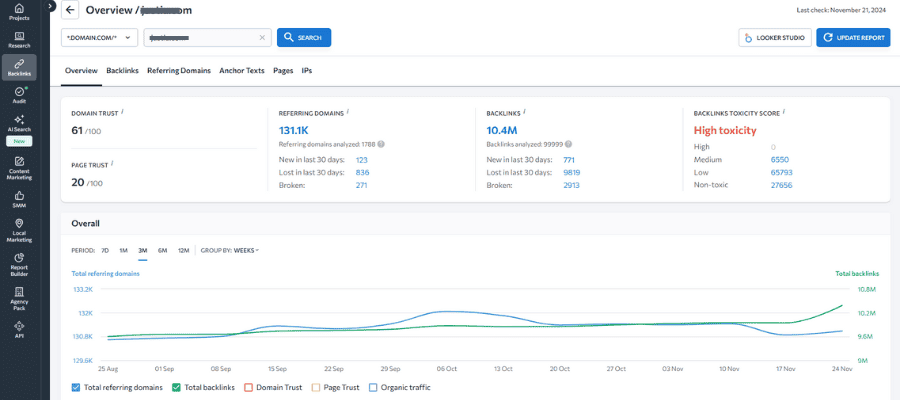The height and width of the screenshot is (400, 900).
Task: Switch to the Referring Domains tab
Action: [x=178, y=71]
